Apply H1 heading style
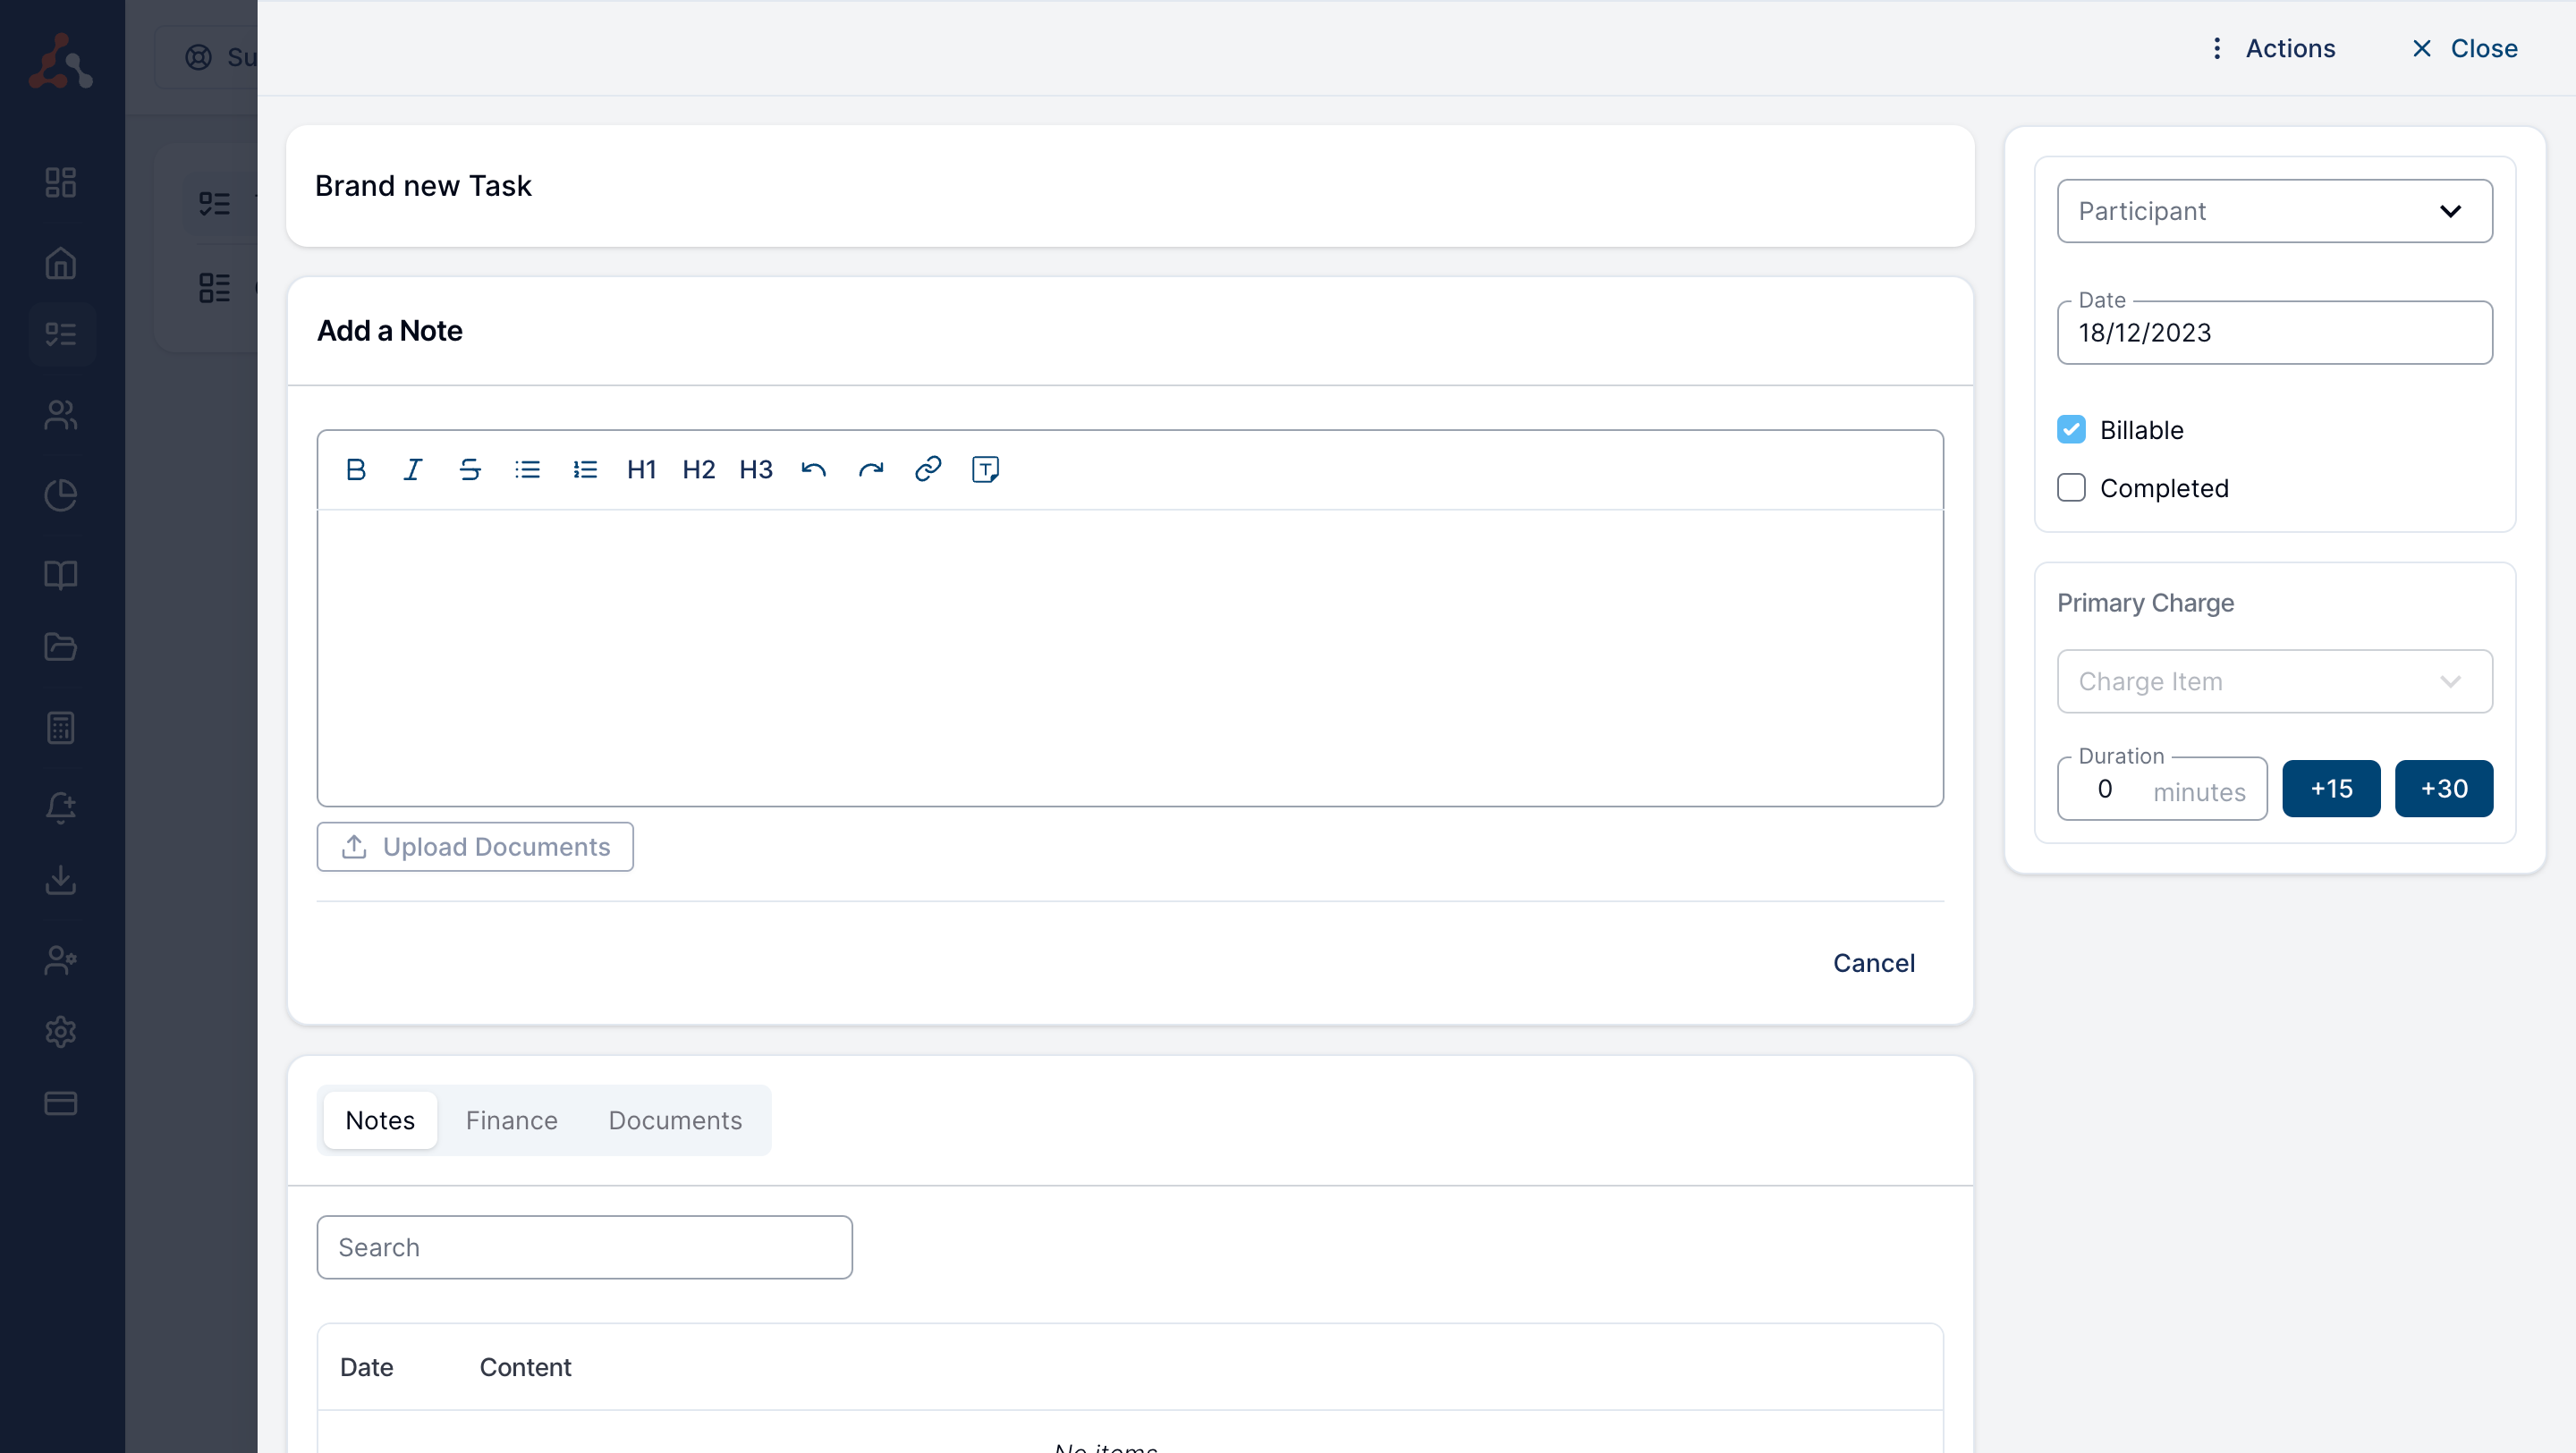 [x=641, y=469]
